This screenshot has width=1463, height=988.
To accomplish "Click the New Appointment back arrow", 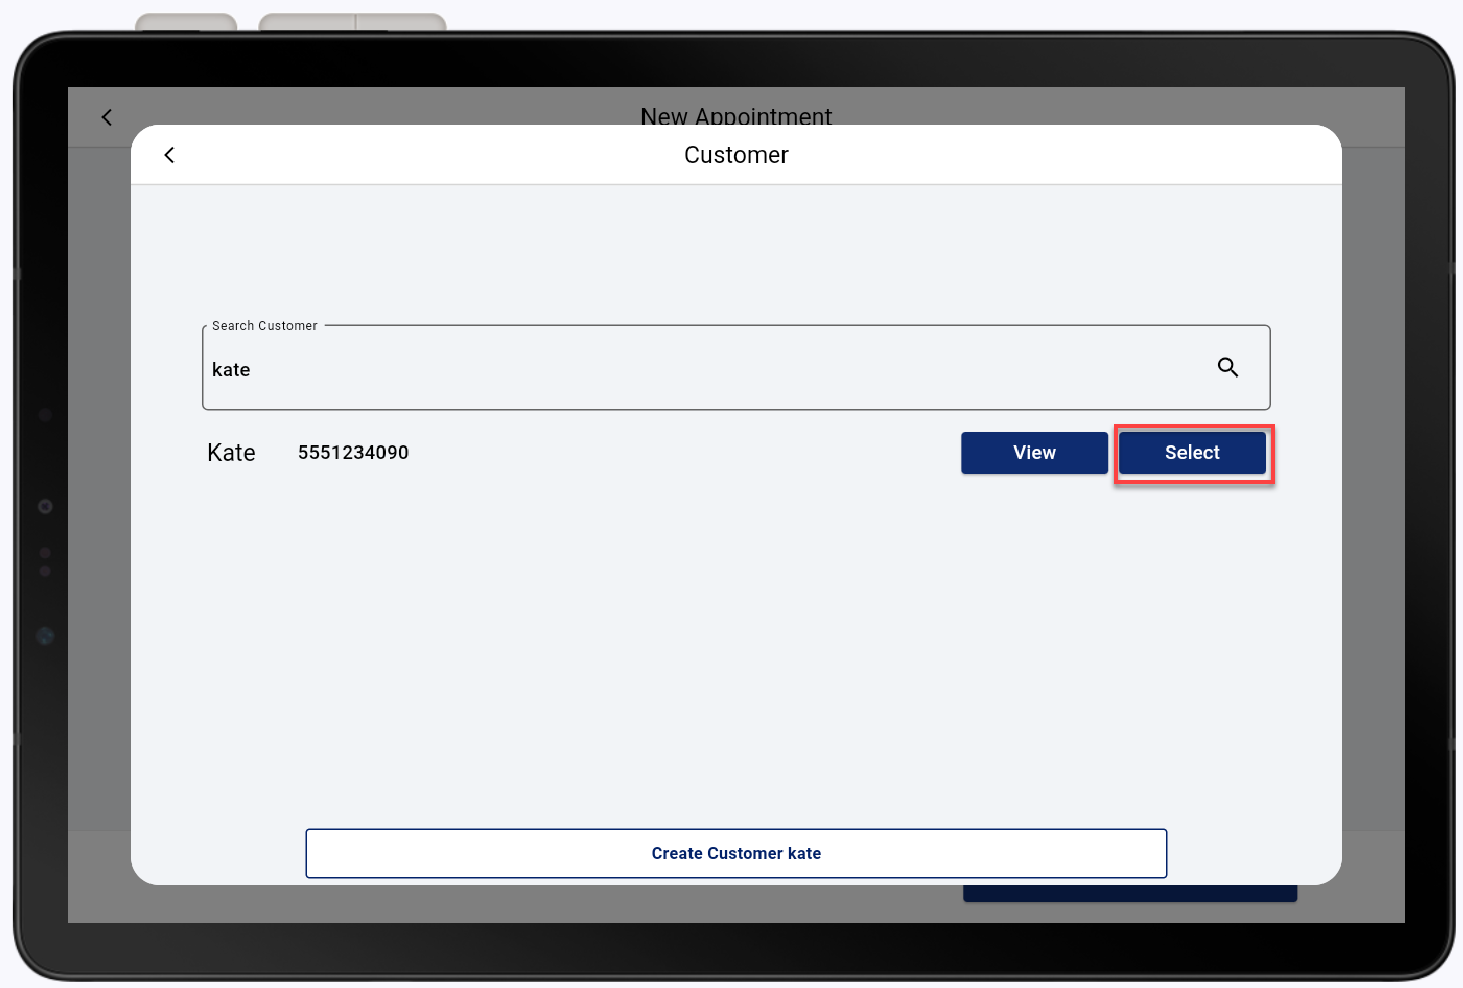I will point(107,117).
